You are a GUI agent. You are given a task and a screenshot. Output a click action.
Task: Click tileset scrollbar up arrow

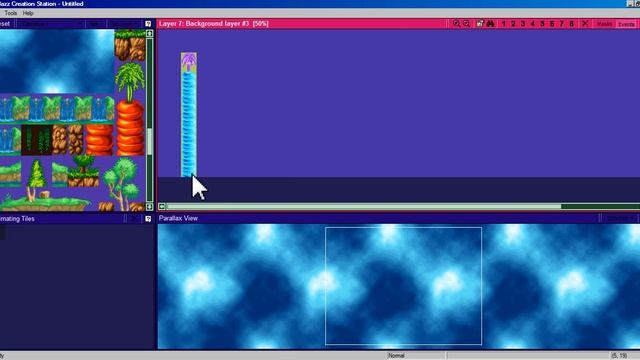(x=149, y=33)
